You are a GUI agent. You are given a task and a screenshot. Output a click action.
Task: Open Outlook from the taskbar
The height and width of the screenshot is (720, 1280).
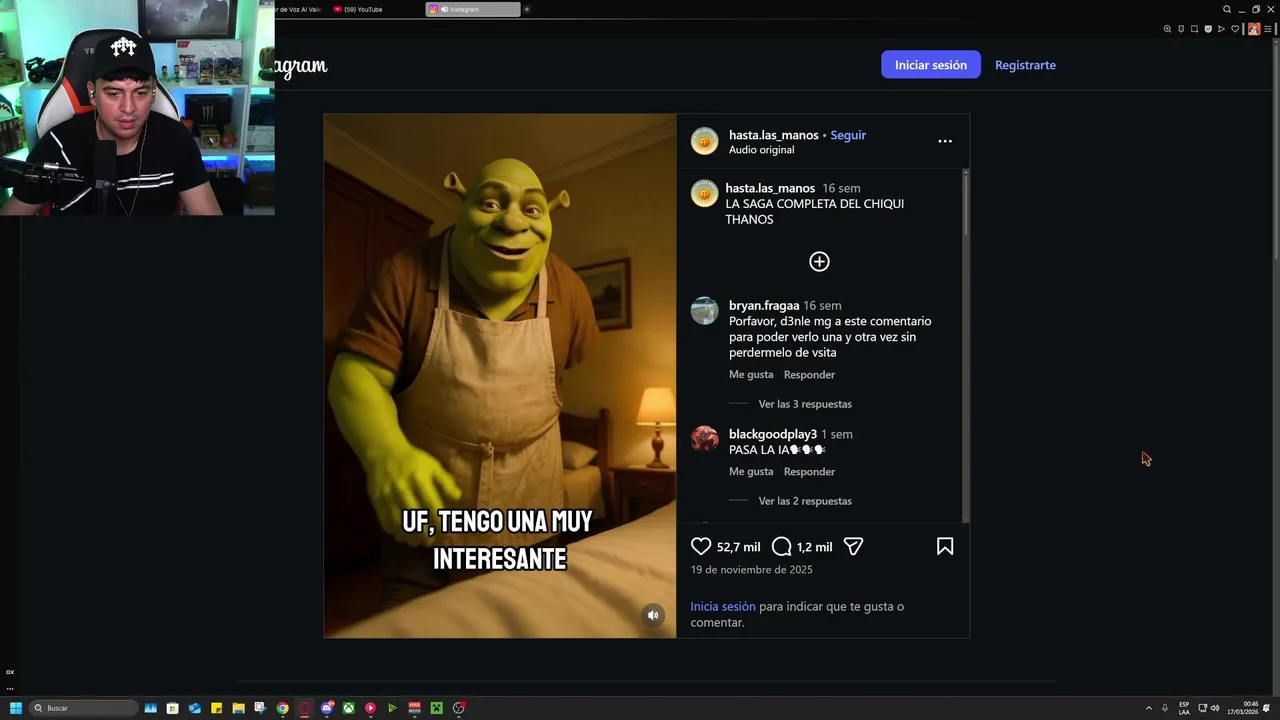[194, 708]
